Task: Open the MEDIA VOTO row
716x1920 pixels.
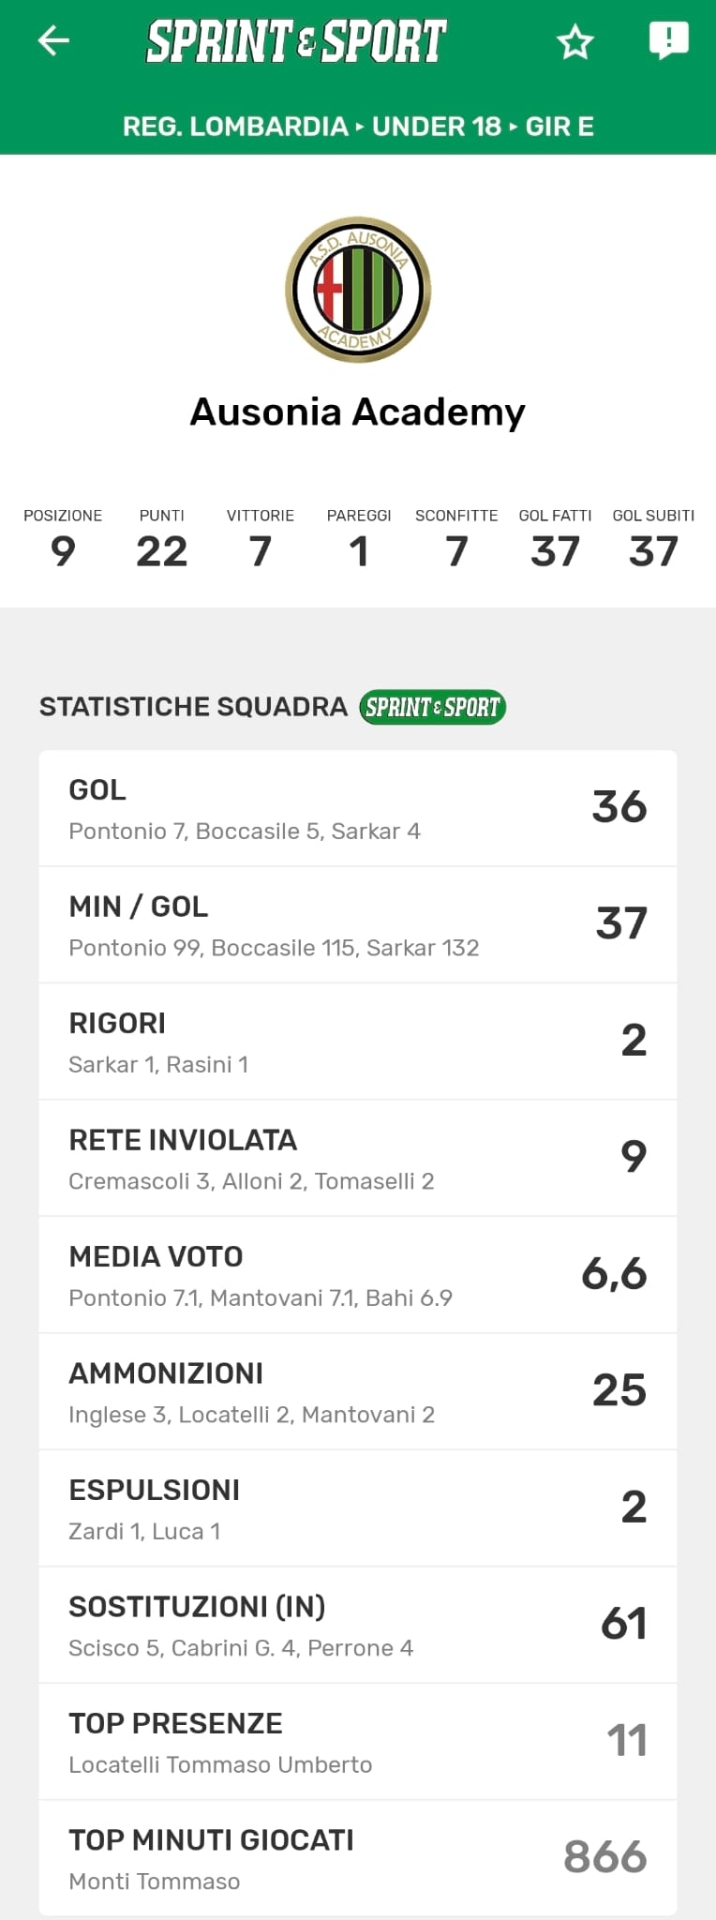Action: tap(358, 1275)
